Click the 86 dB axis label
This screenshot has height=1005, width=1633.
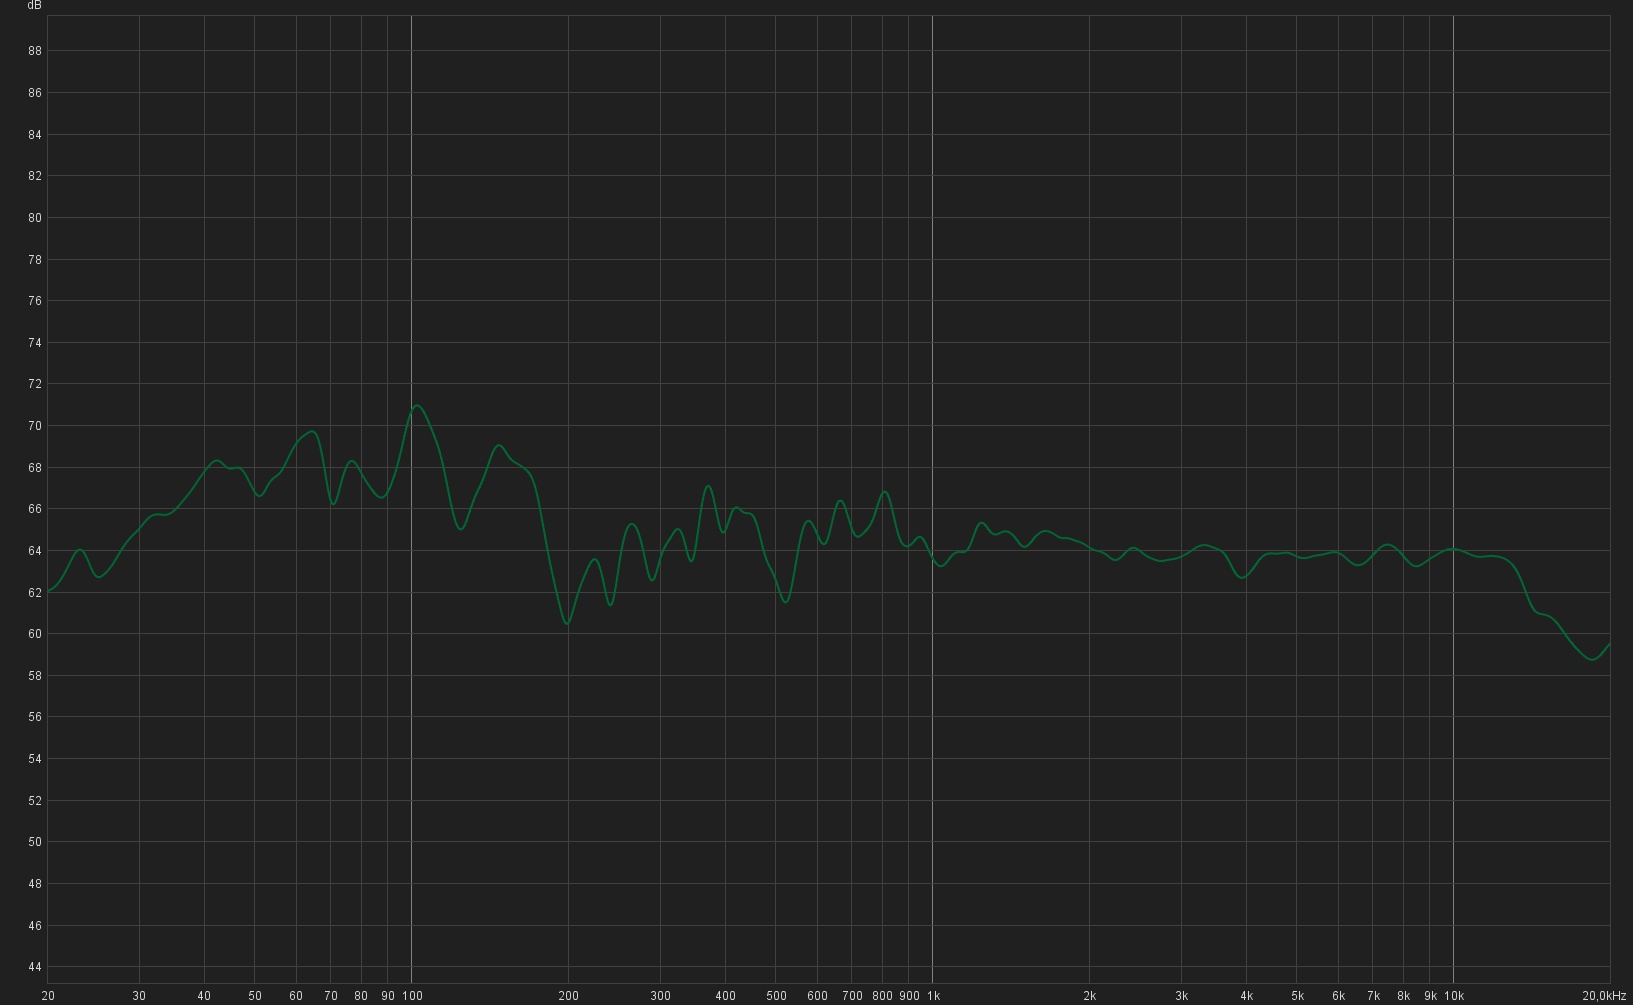35,93
